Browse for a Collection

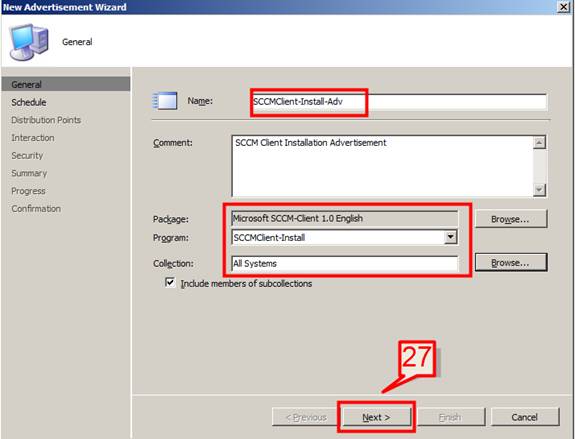click(511, 263)
